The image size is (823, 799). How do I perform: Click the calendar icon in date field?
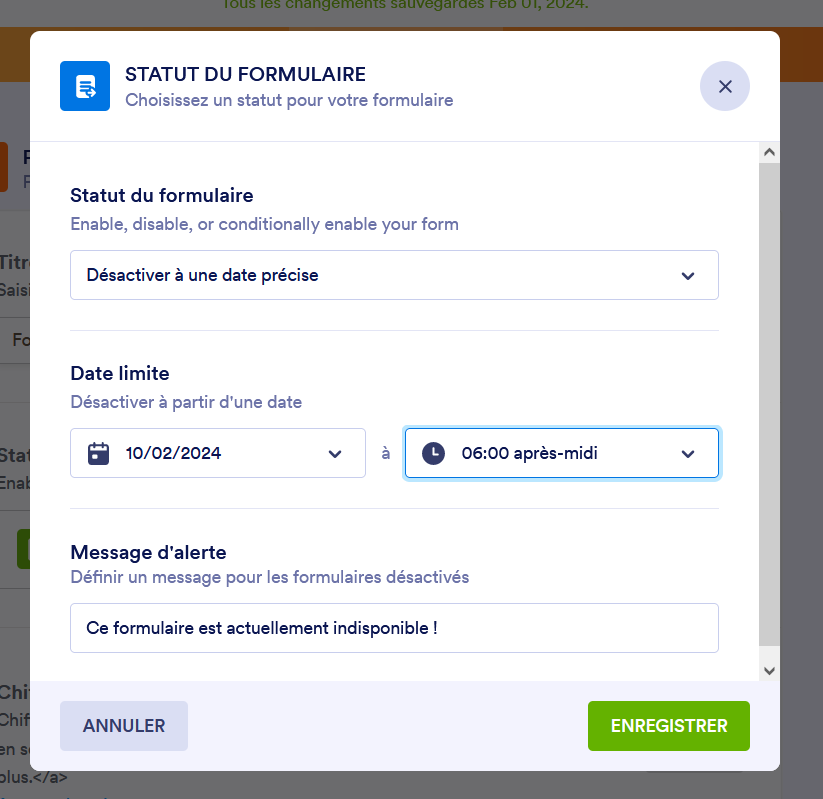point(98,453)
